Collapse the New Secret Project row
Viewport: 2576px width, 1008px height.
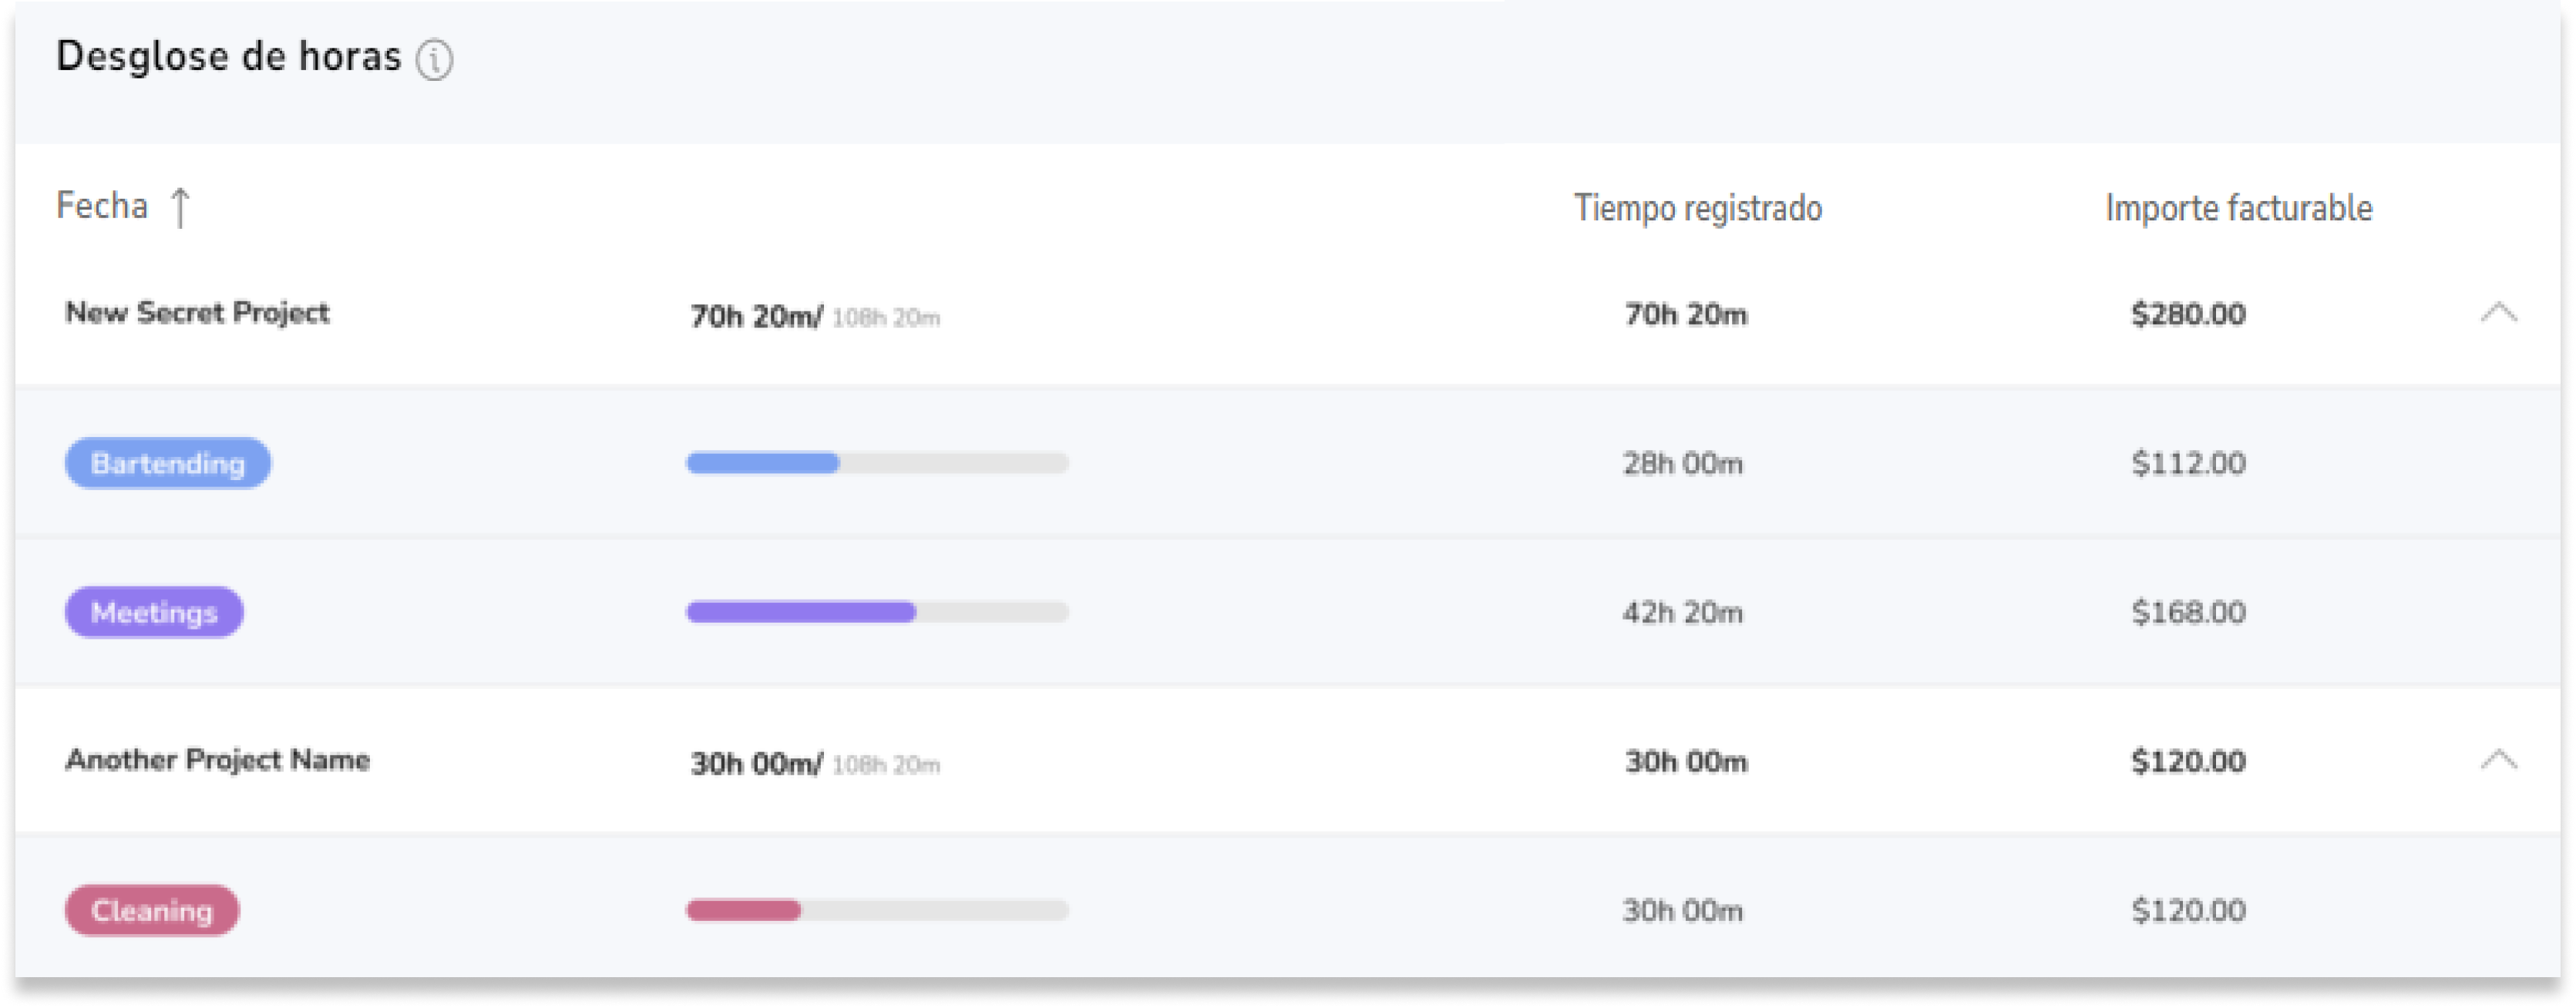2498,314
